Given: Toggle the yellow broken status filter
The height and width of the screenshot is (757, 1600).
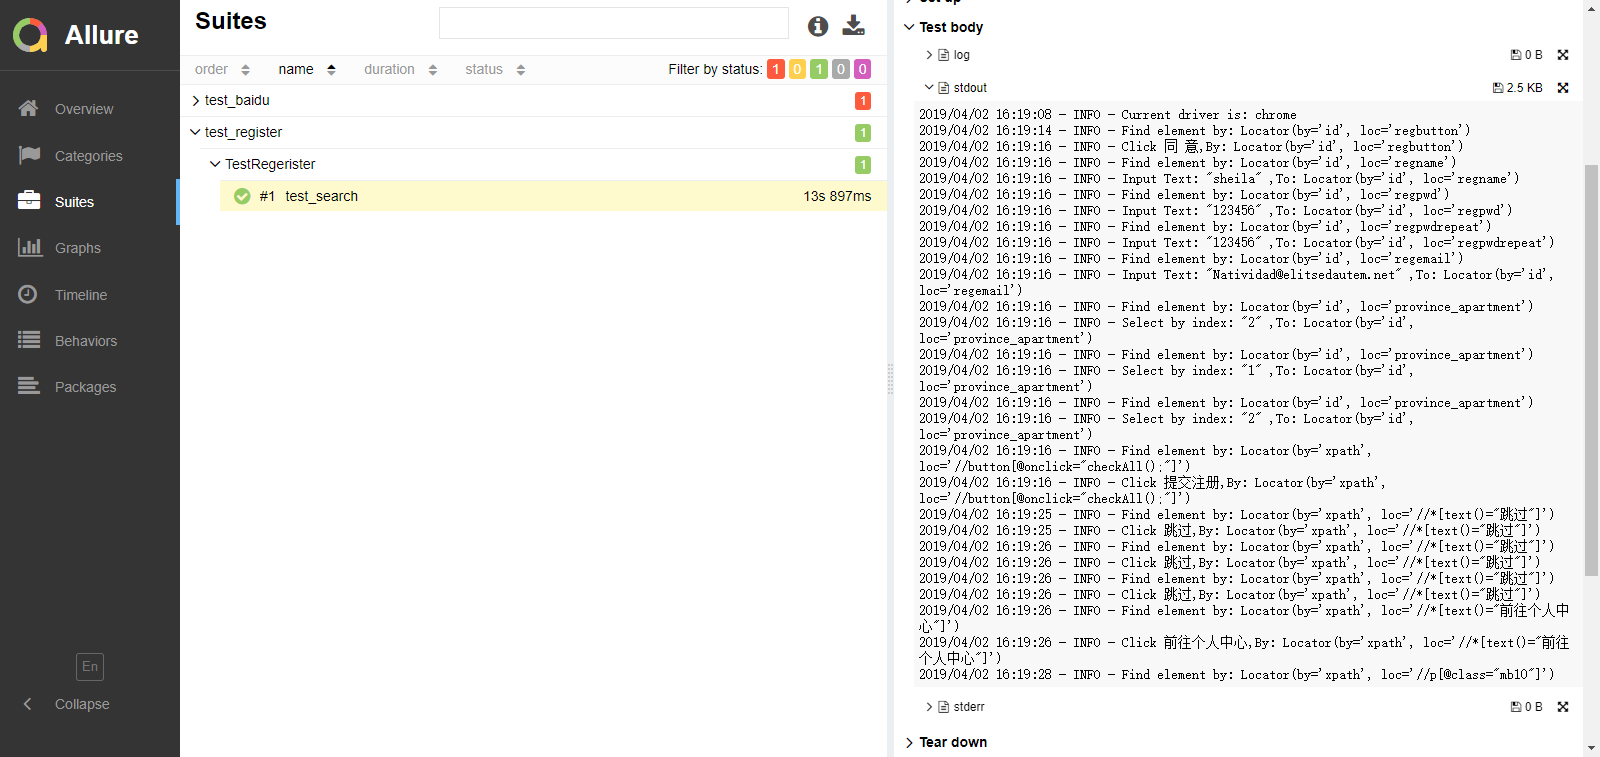Looking at the screenshot, I should click(797, 69).
